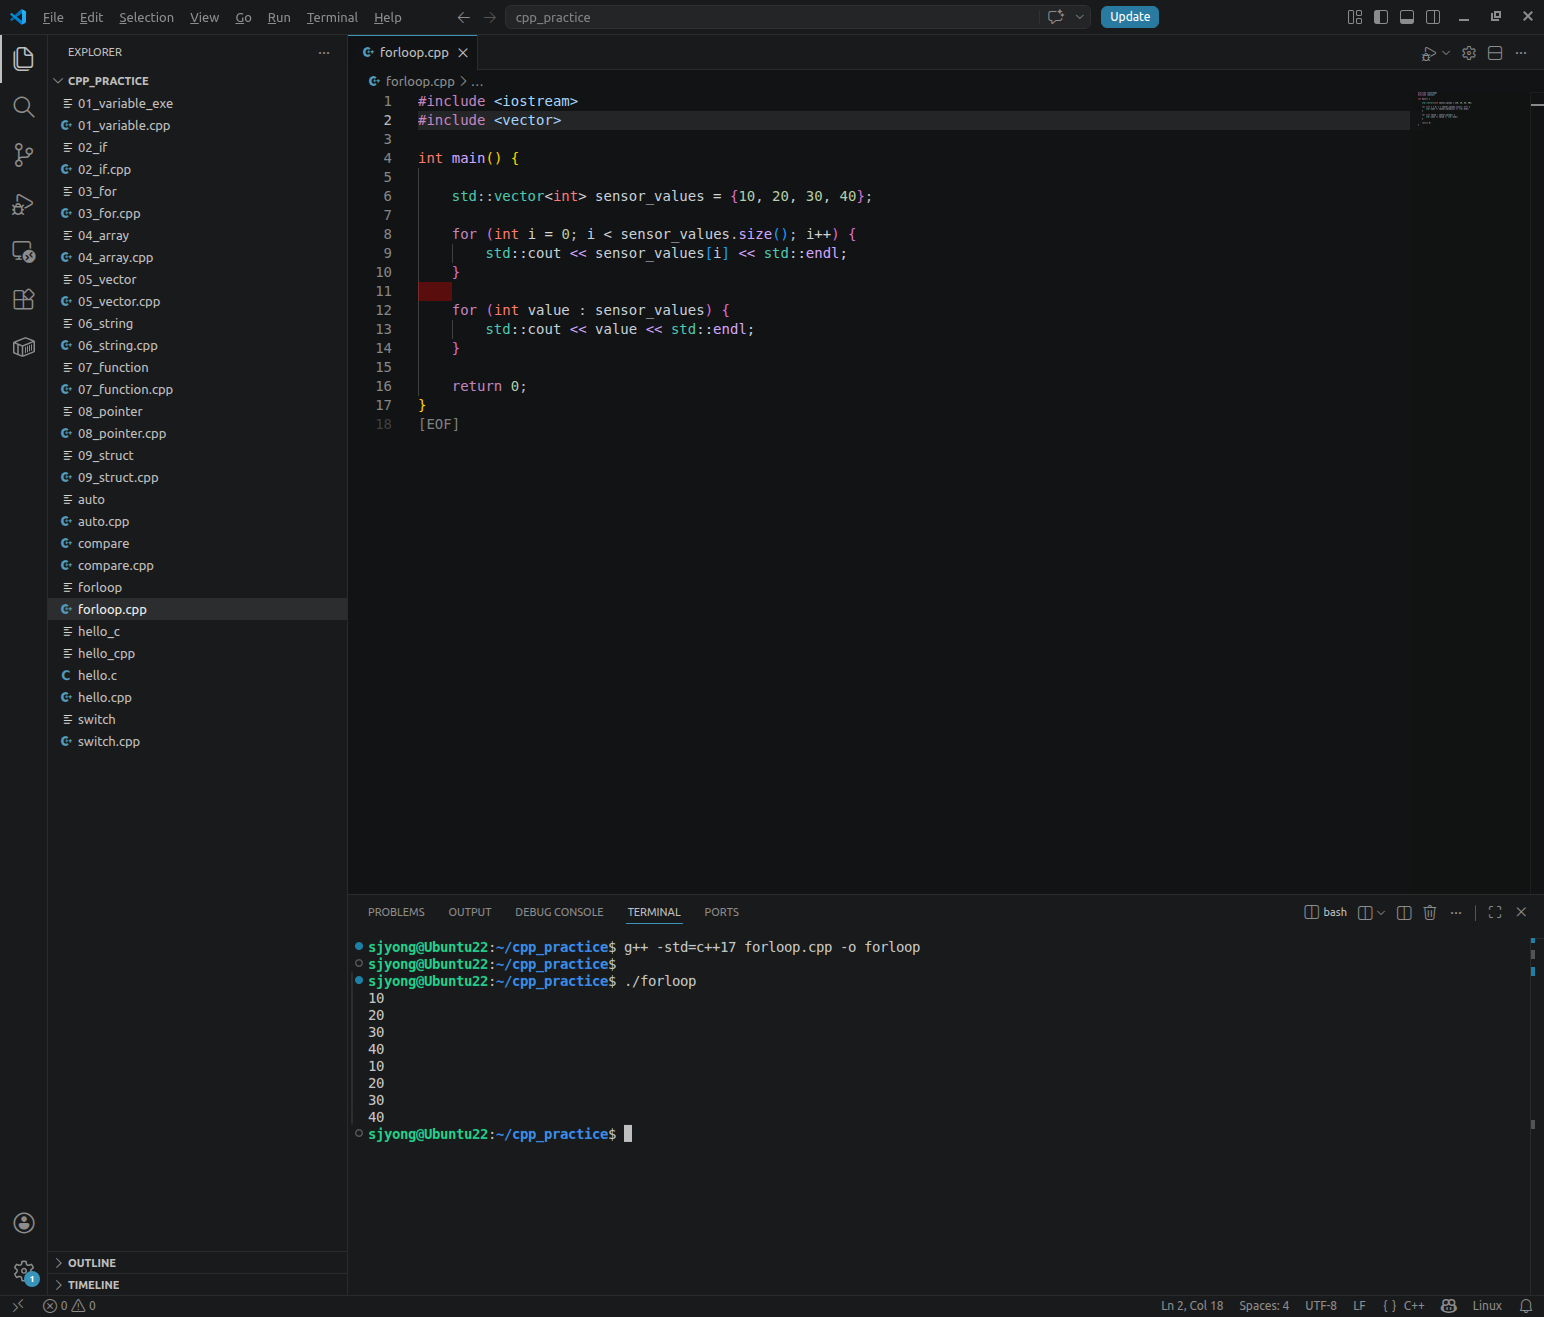The width and height of the screenshot is (1544, 1317).
Task: Run the C++ file with play icon
Action: tap(1429, 53)
